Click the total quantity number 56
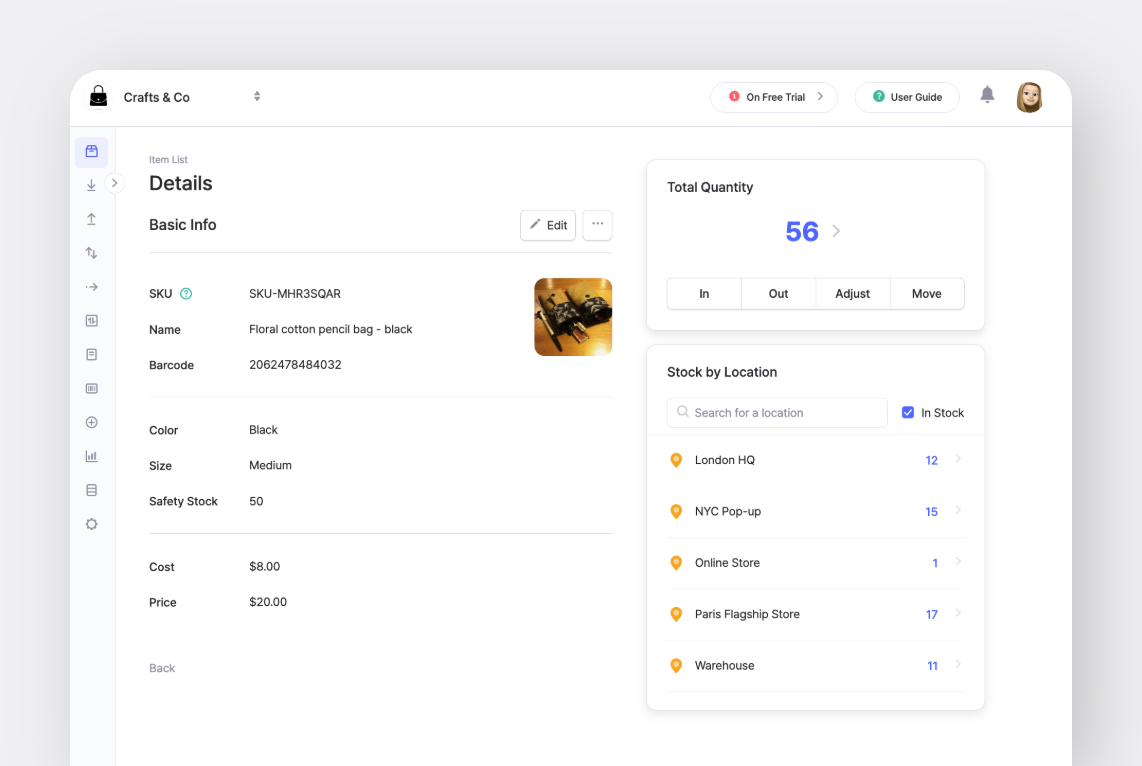 [x=802, y=232]
